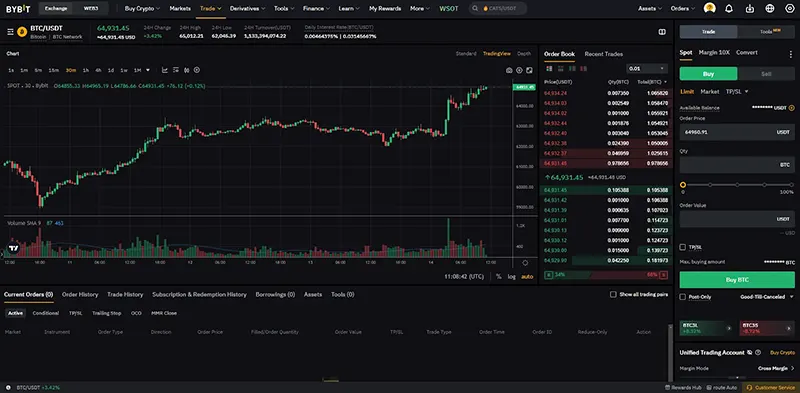
Task: Toggle the layout icon near pair header
Action: click(662, 32)
